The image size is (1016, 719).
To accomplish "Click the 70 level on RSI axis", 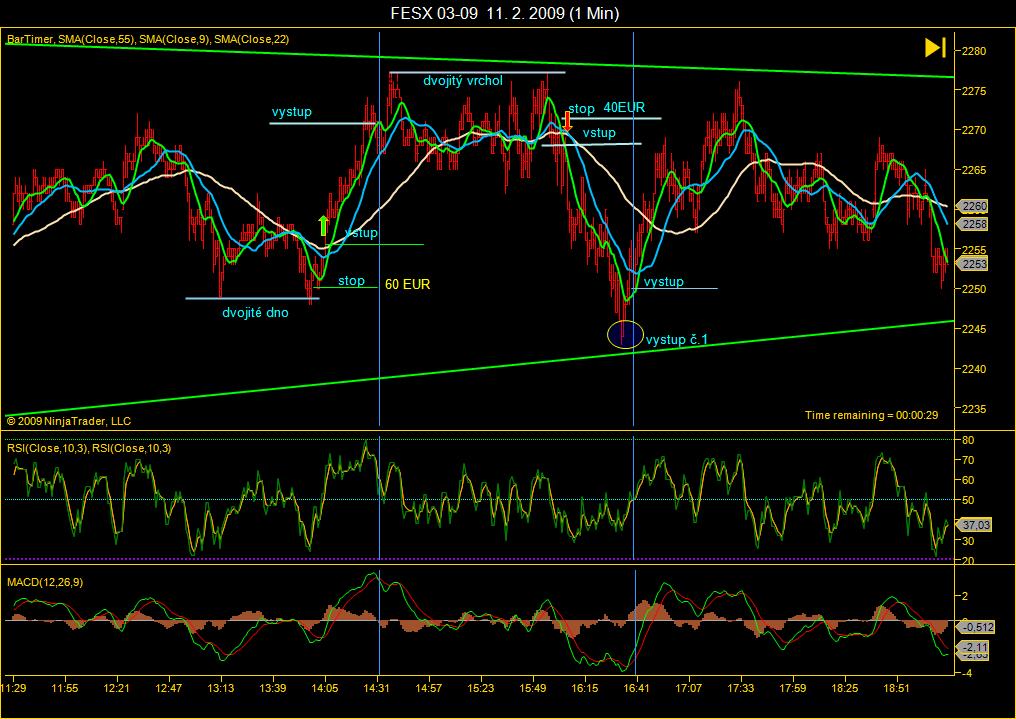I will [968, 461].
